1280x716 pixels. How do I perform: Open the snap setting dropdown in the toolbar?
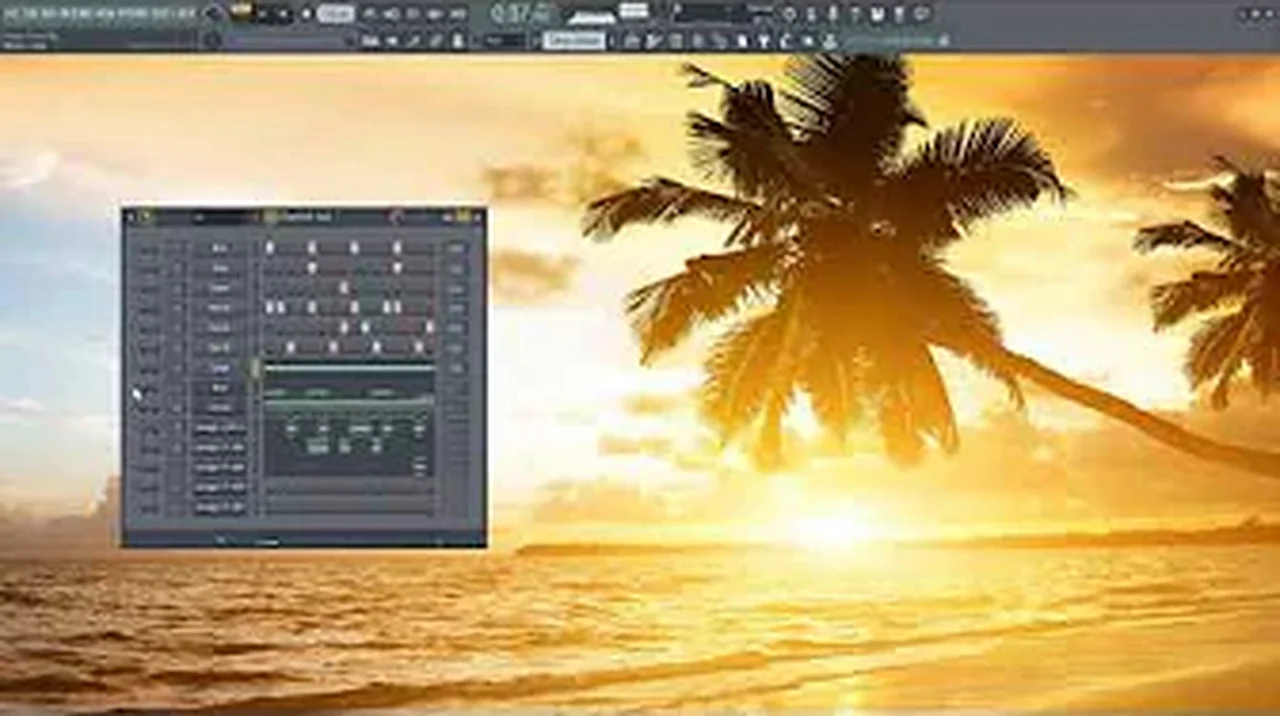tap(505, 41)
